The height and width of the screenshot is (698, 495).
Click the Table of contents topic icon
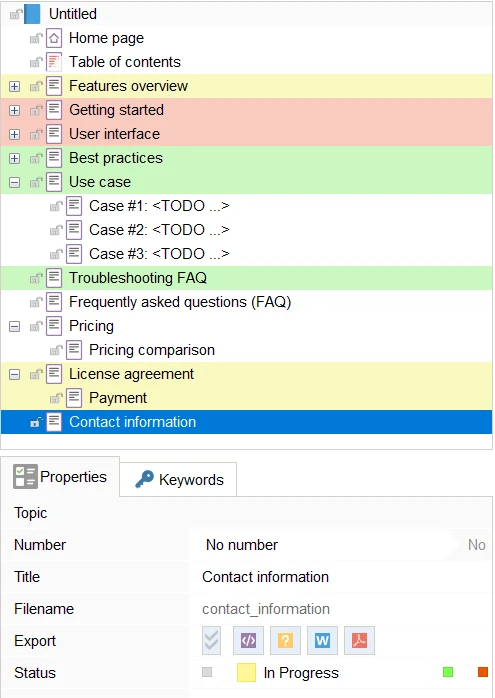click(54, 62)
